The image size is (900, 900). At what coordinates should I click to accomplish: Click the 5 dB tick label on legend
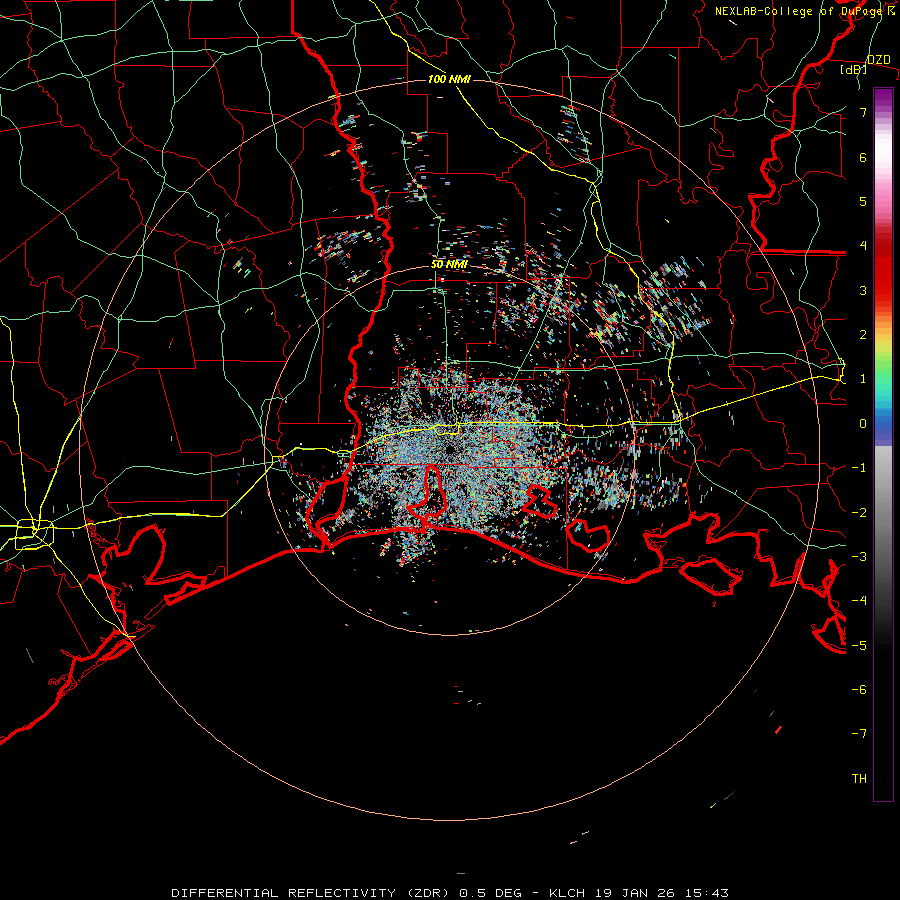(x=863, y=201)
